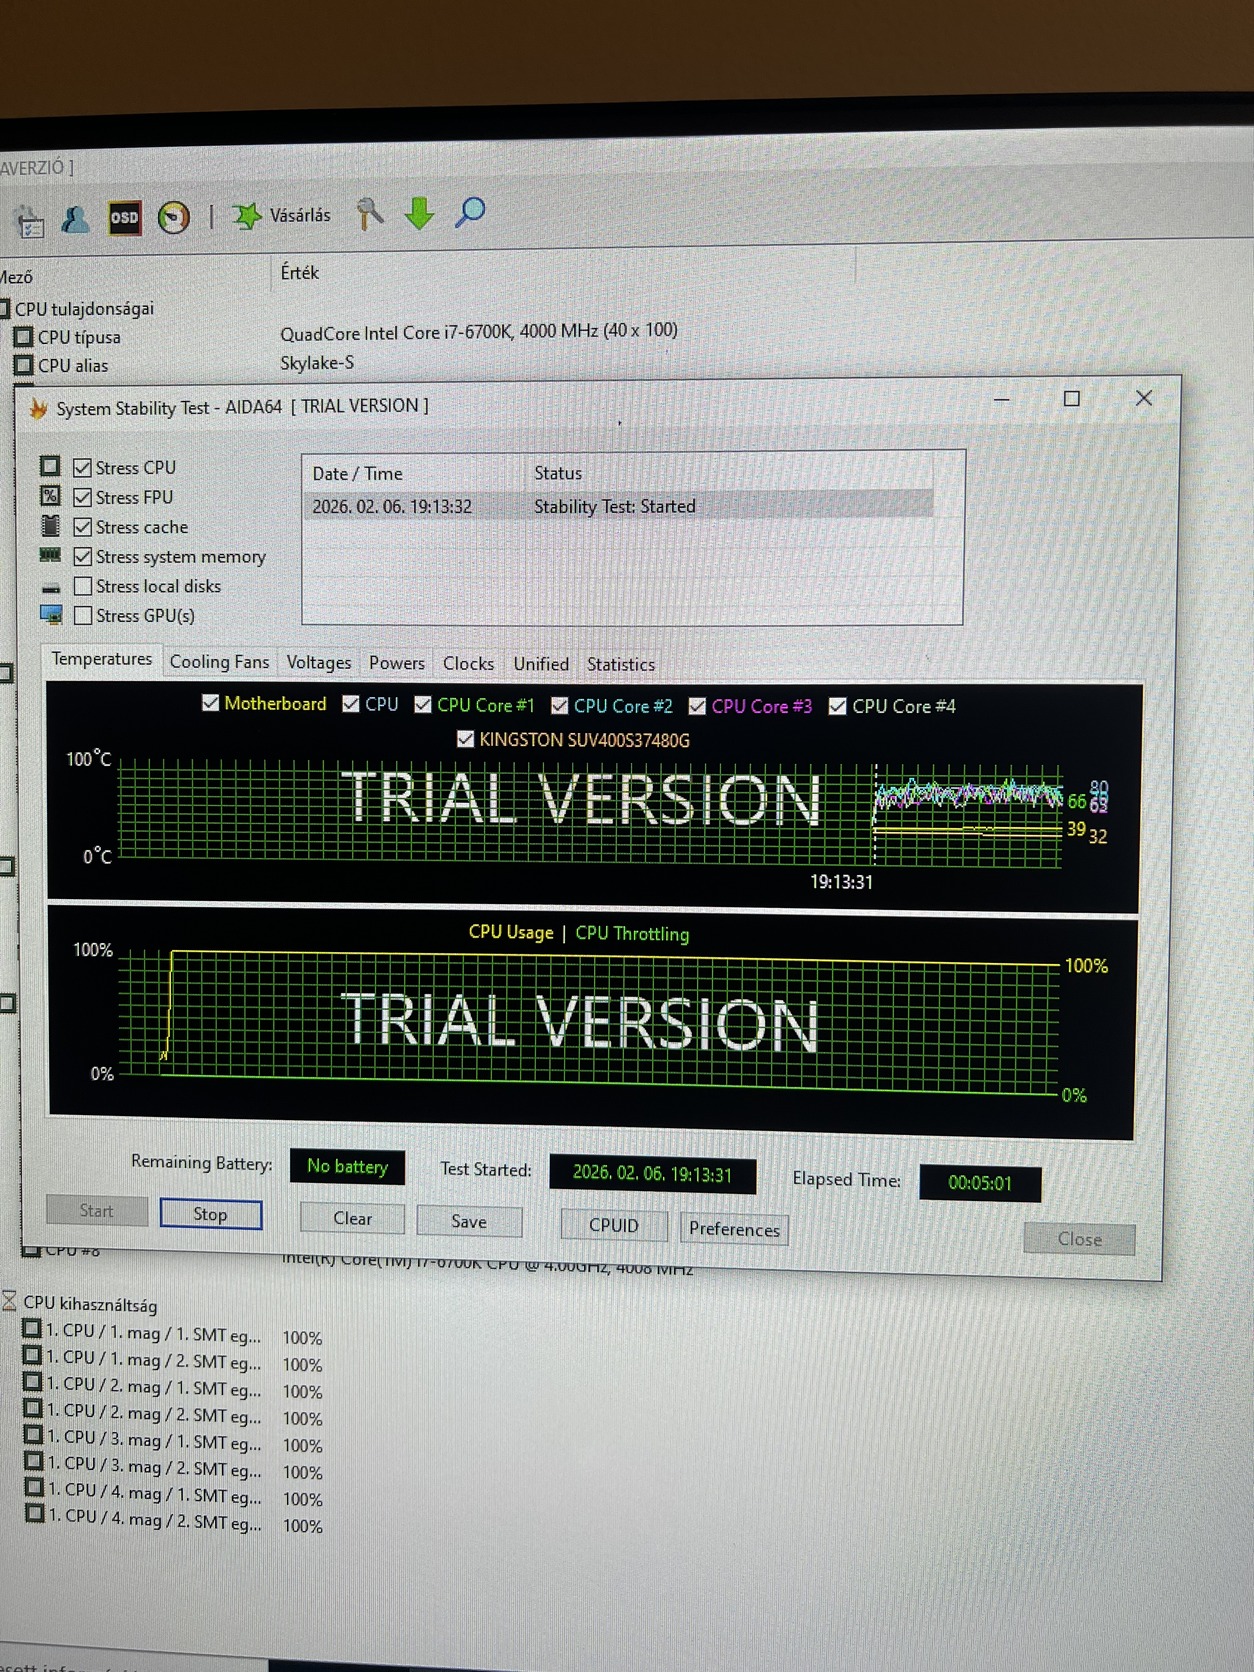Open the CPUID button
Screen dimensions: 1254x1672
(614, 1225)
